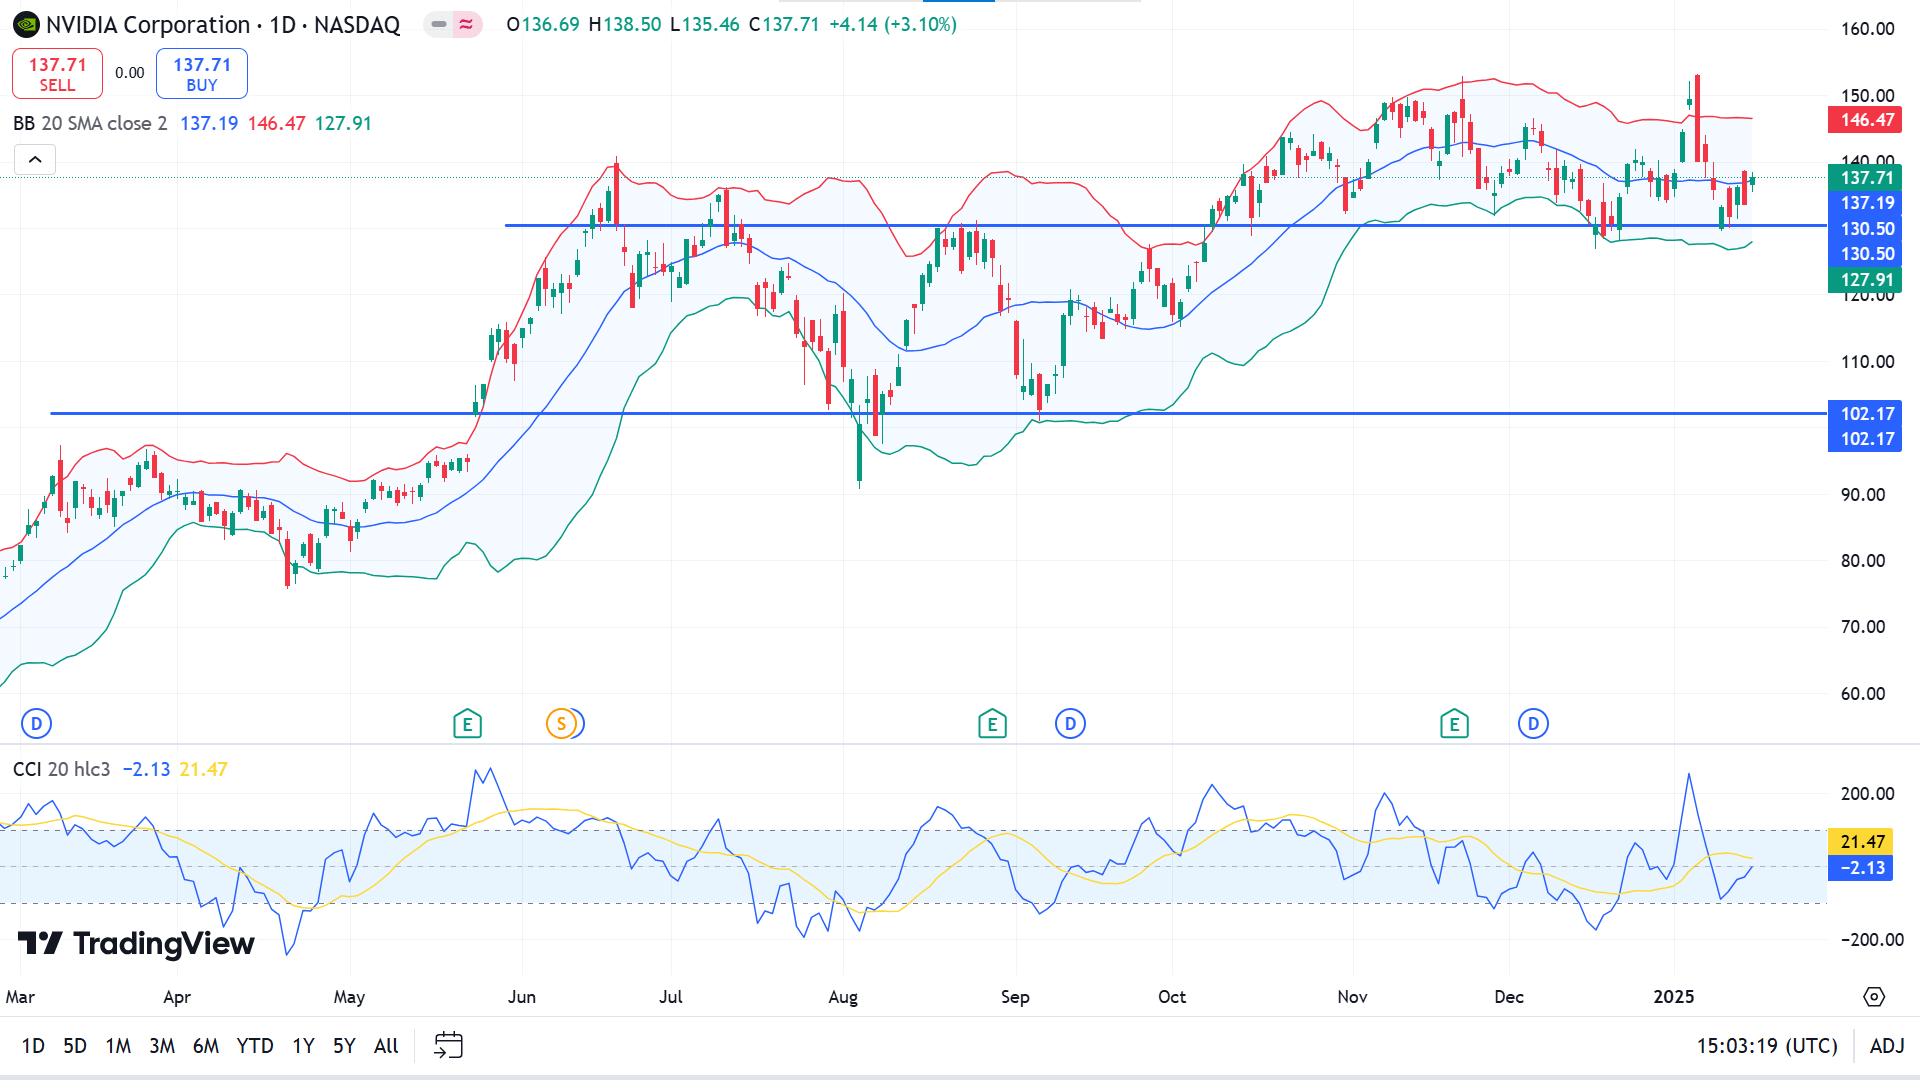This screenshot has width=1920, height=1080.
Task: Click the dividend marker in December
Action: (x=1533, y=724)
